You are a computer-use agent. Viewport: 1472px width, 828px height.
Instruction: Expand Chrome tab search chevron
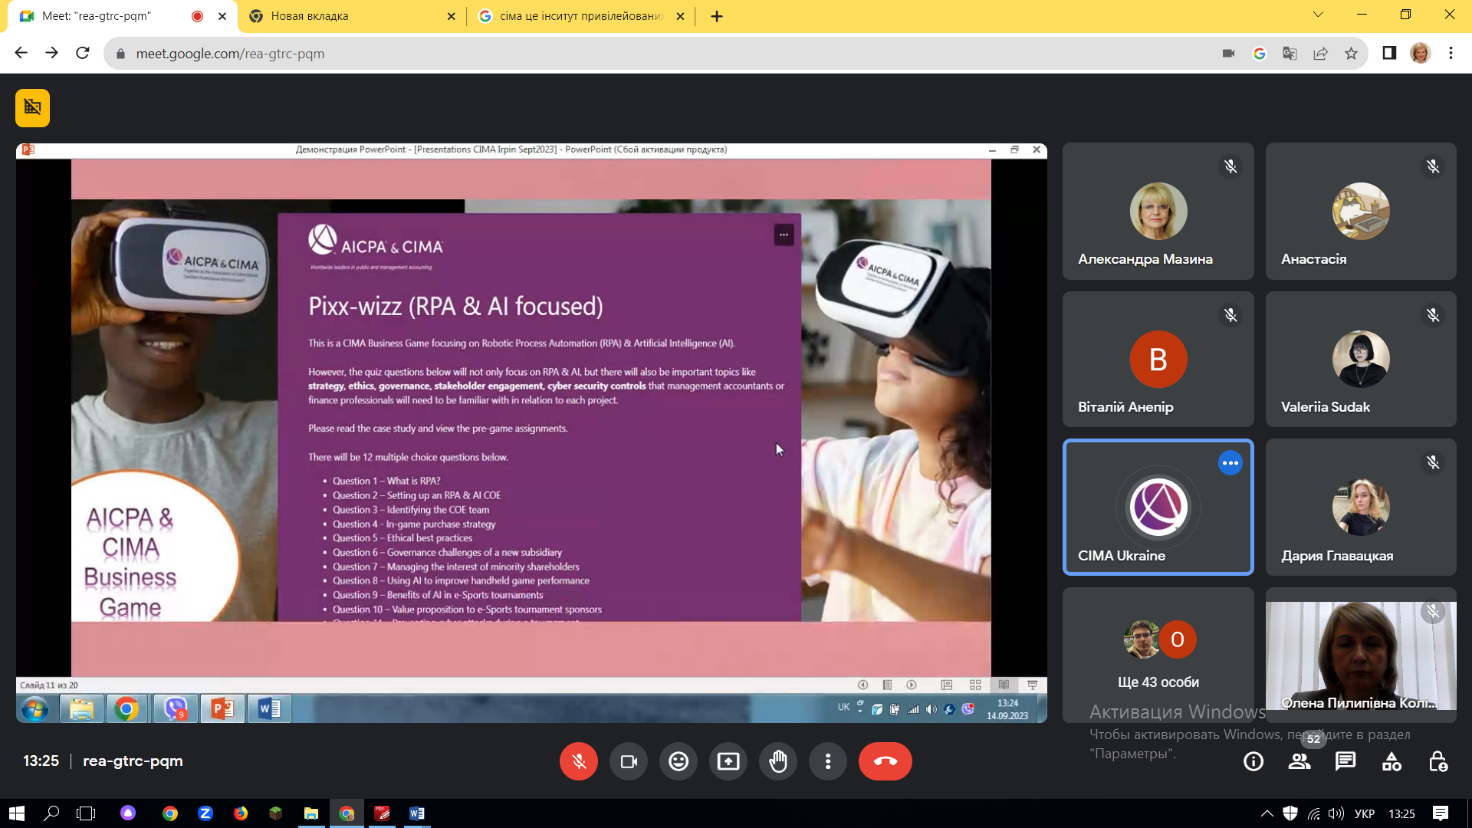coord(1318,15)
